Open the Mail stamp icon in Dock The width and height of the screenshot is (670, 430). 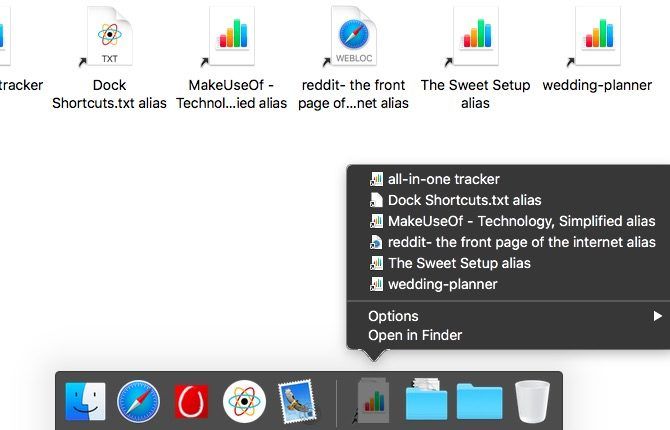pyautogui.click(x=297, y=401)
